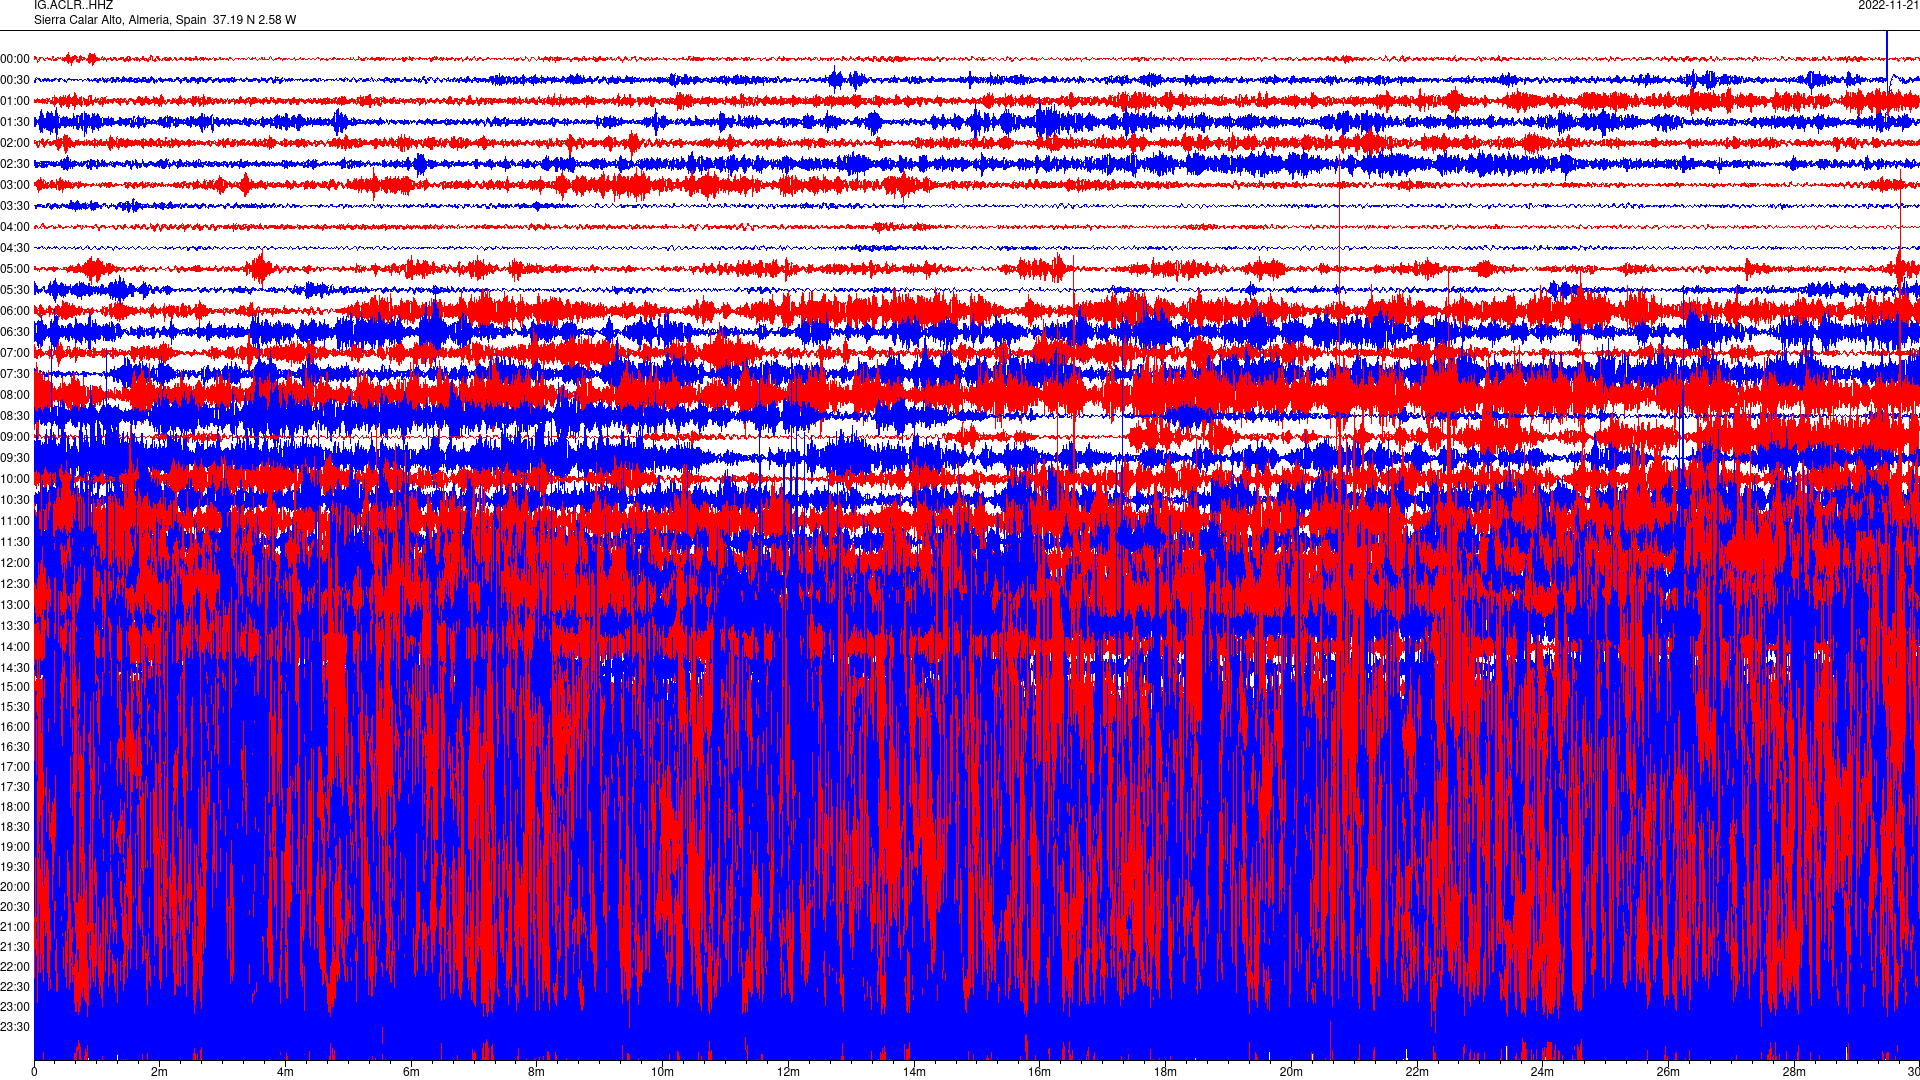Select the 19:00 time row label
Image resolution: width=1920 pixels, height=1080 pixels.
15,847
